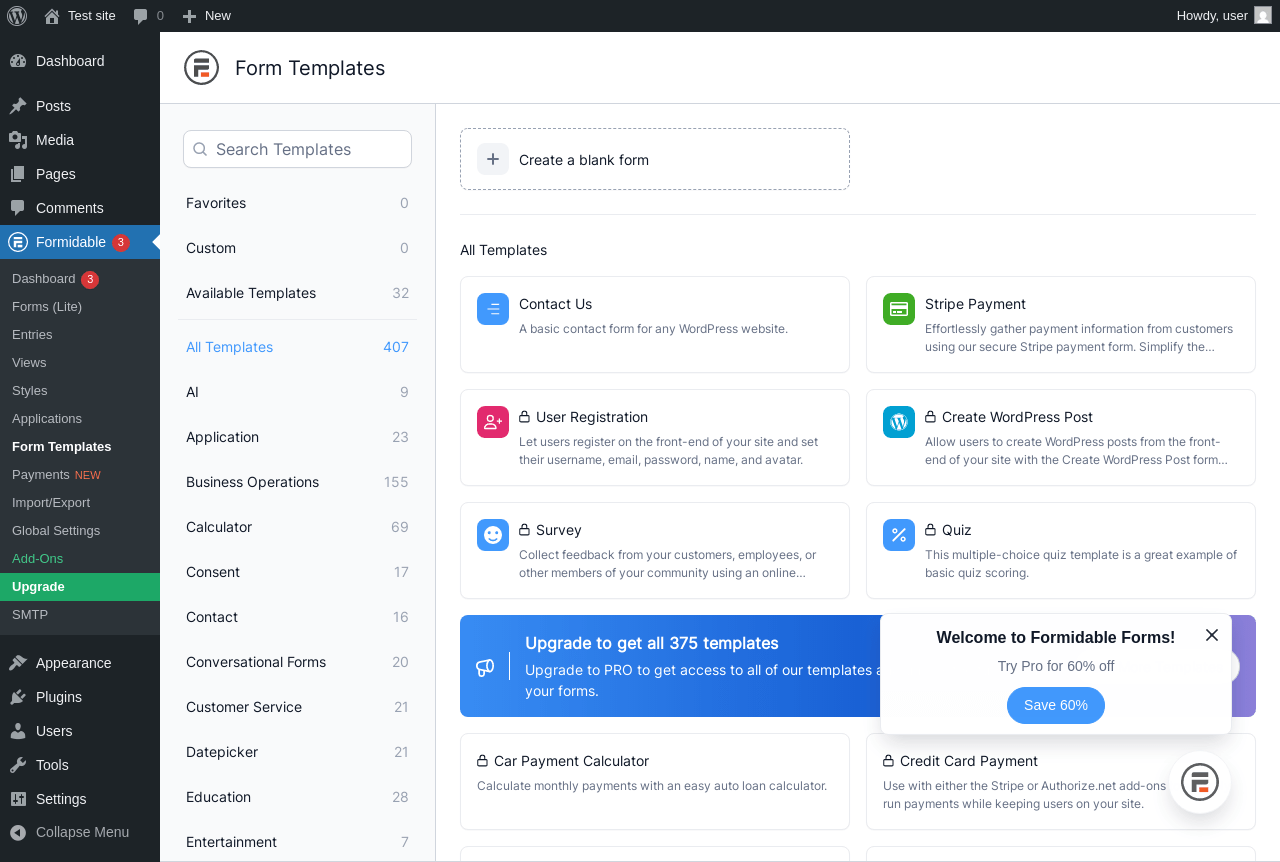Open Car Payment Calculator template
The width and height of the screenshot is (1280, 862).
pos(655,781)
